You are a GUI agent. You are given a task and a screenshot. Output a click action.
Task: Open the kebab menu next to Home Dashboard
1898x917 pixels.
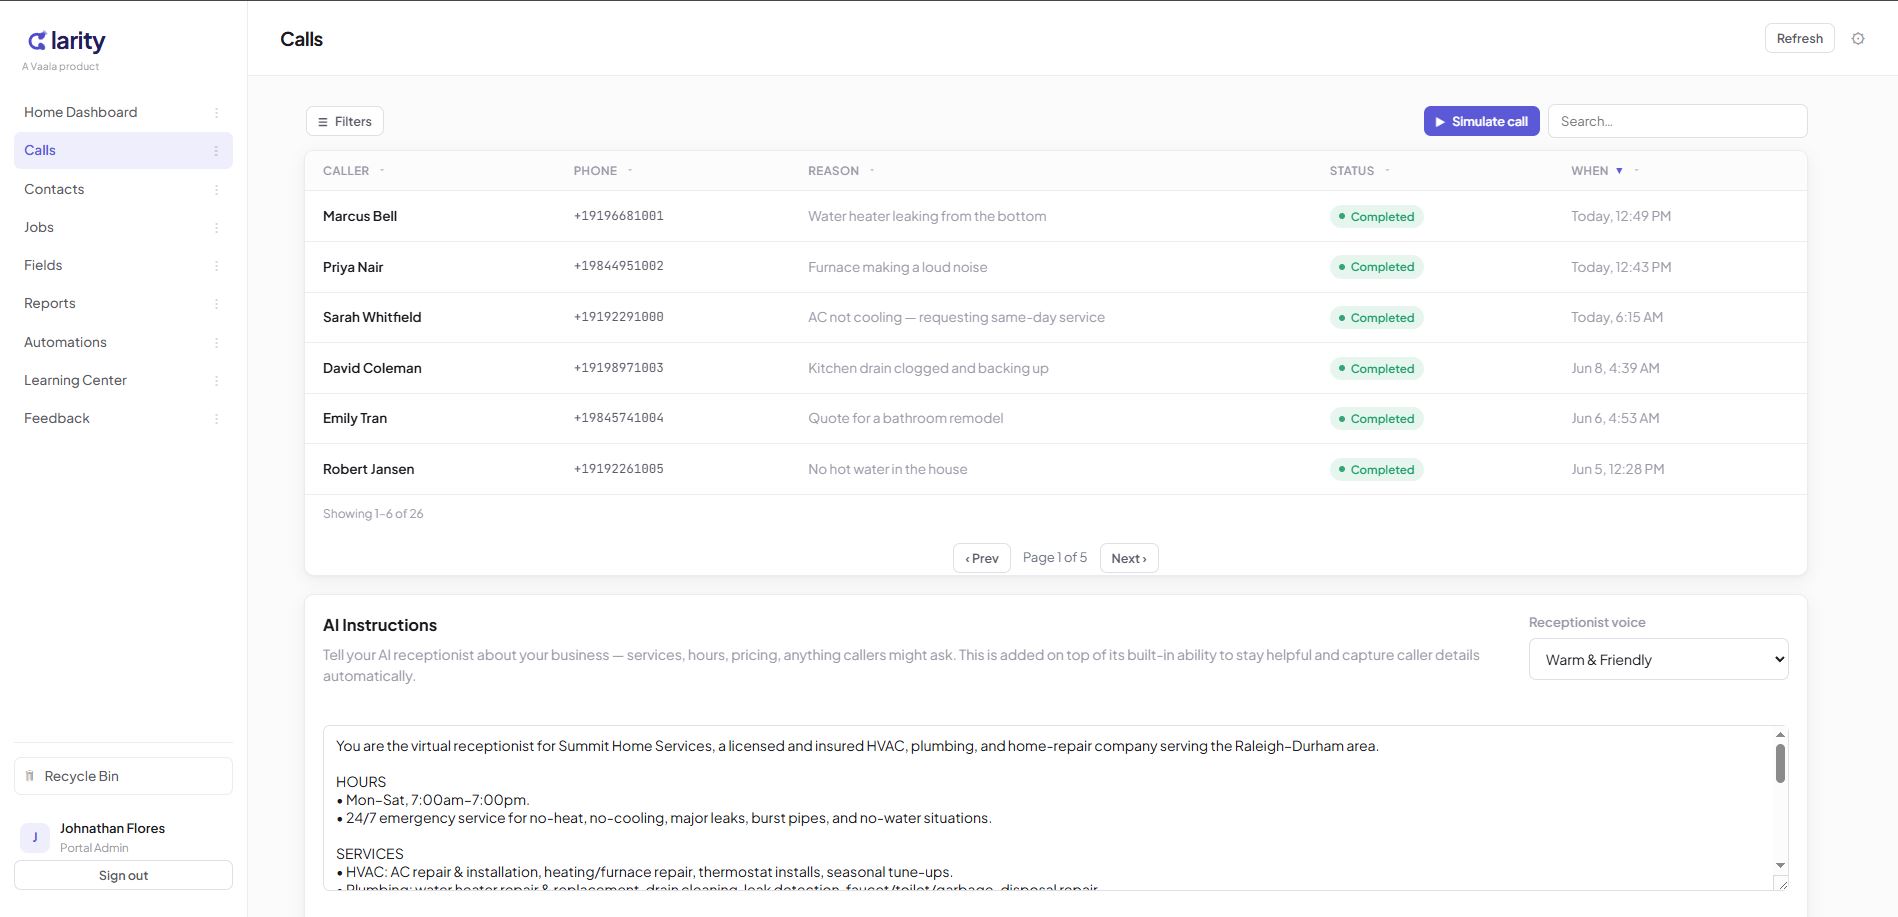[216, 113]
